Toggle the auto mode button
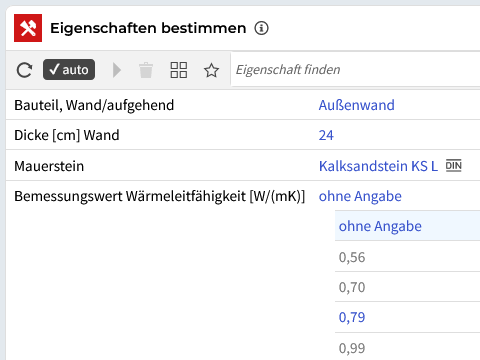This screenshot has width=480, height=360. coord(69,70)
